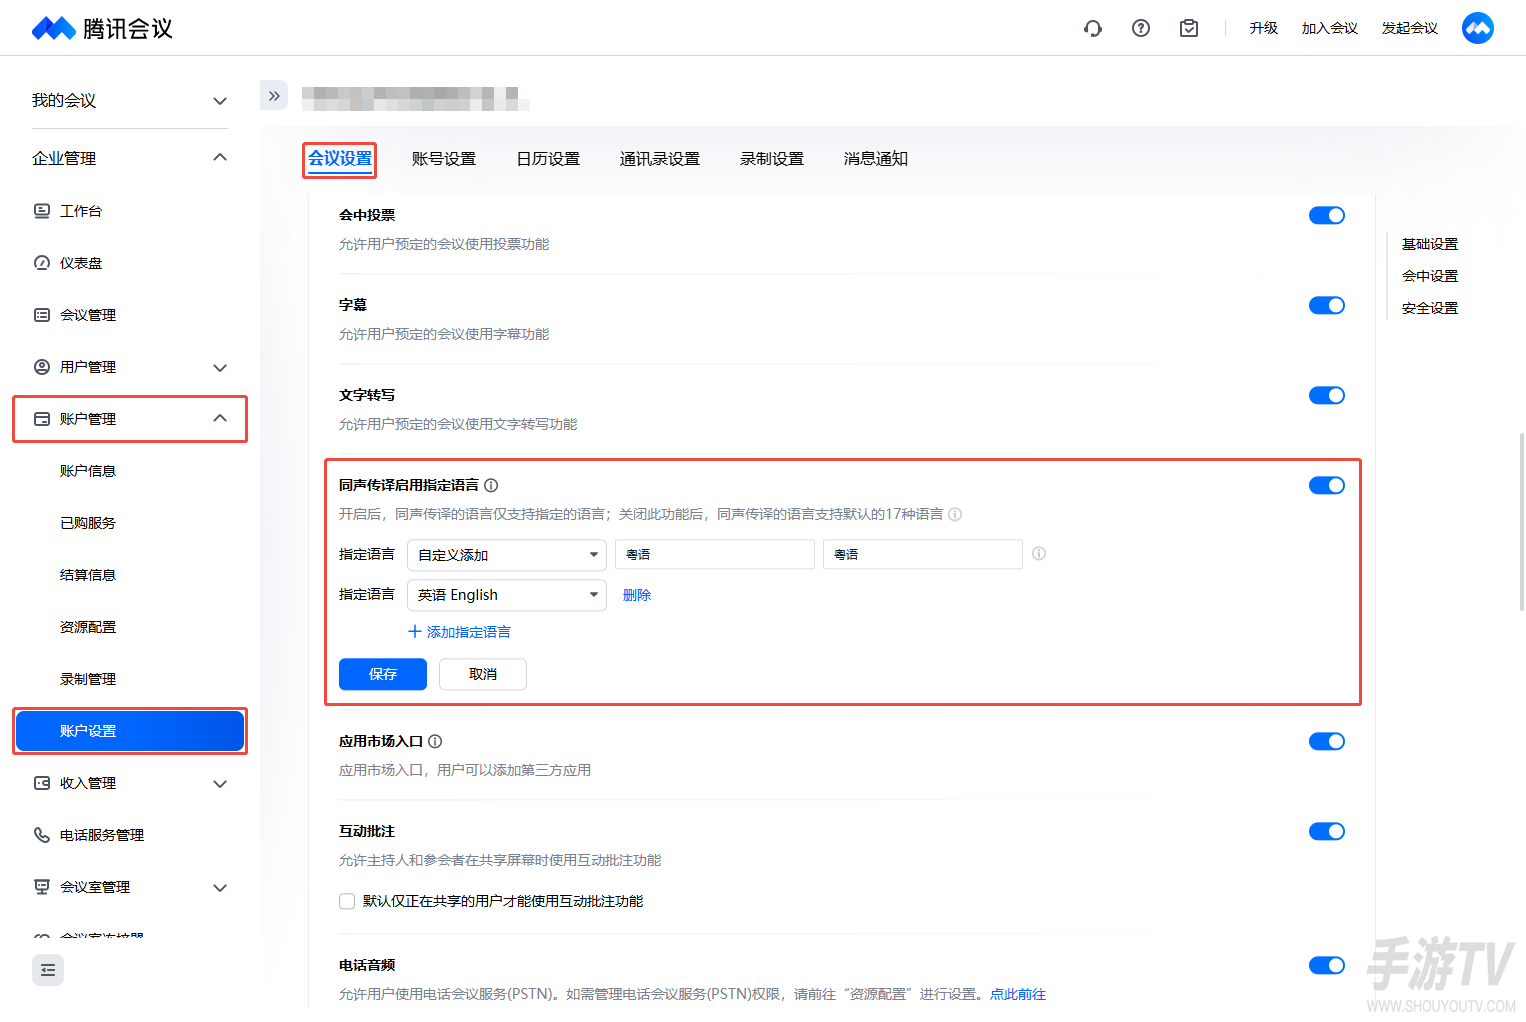Check 默认仅正在共享的用户才能使用互动批注功能
This screenshot has width=1526, height=1022.
pos(347,901)
